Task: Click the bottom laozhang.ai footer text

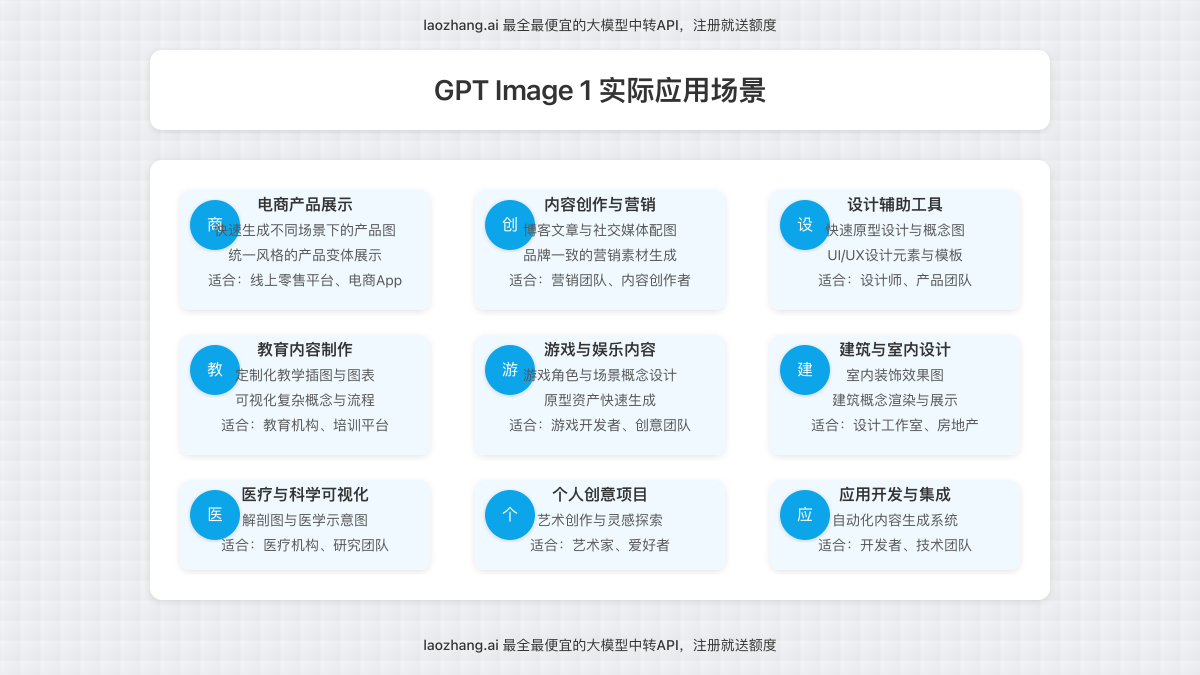Action: tap(600, 645)
